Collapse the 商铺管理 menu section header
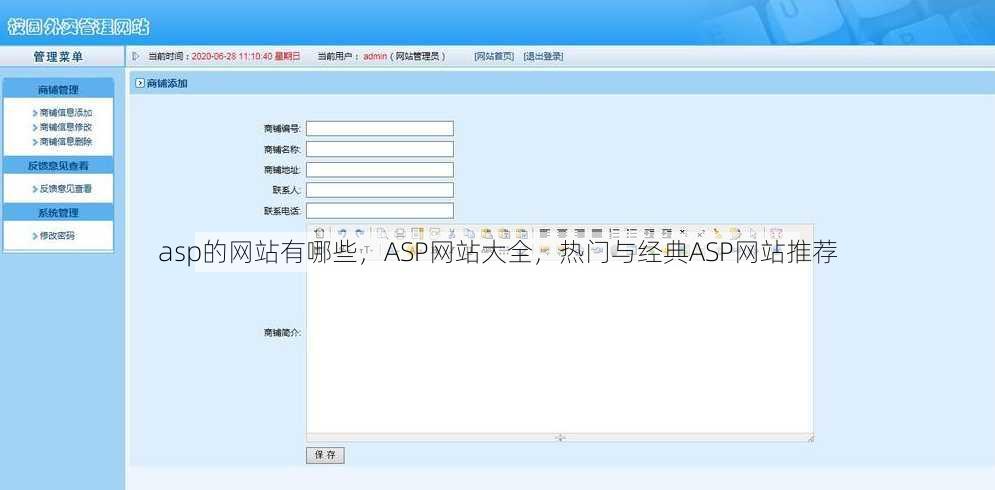Viewport: 995px width, 490px height. click(x=58, y=89)
